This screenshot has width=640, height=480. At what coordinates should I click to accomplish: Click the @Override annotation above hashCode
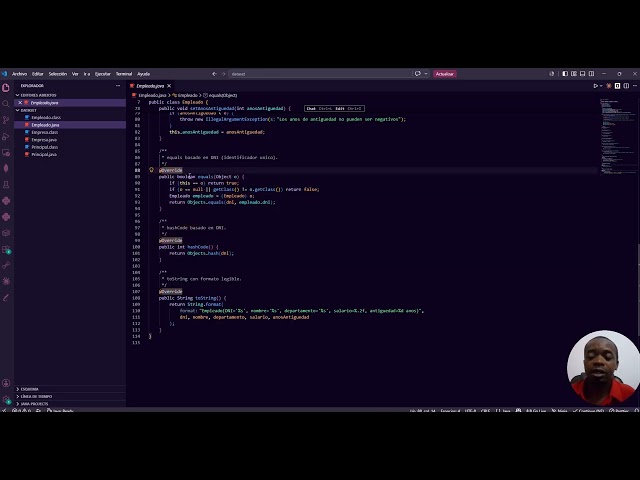click(171, 240)
